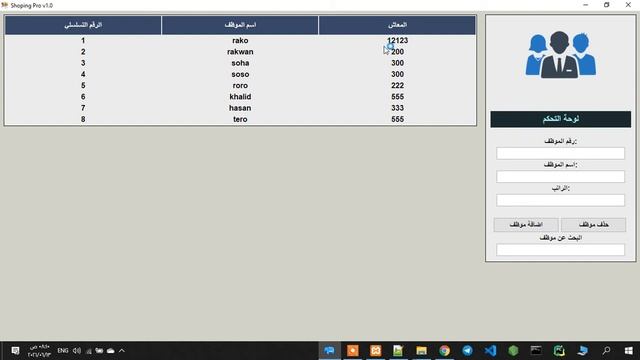Open the taskbar search magnifier
Screen dimensions: 640x360
click(x=606, y=351)
